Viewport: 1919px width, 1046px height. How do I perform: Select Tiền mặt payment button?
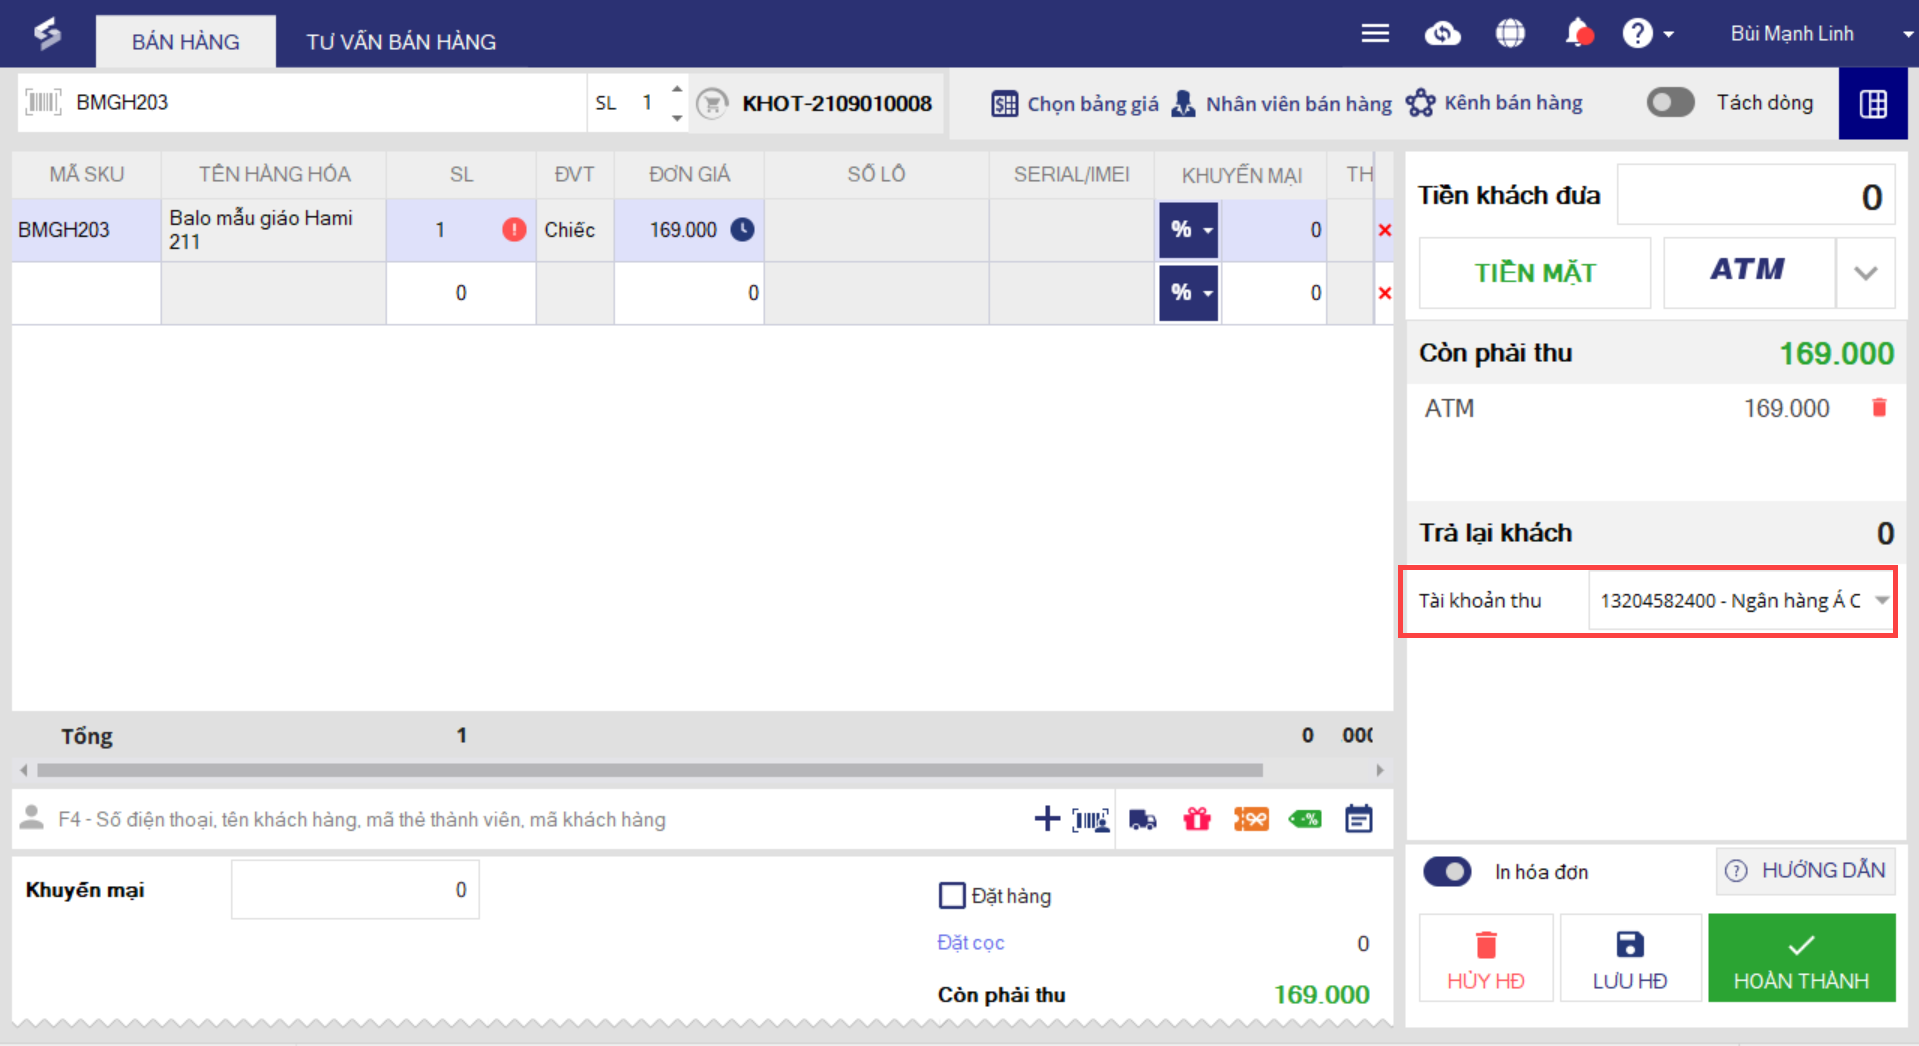tap(1535, 273)
